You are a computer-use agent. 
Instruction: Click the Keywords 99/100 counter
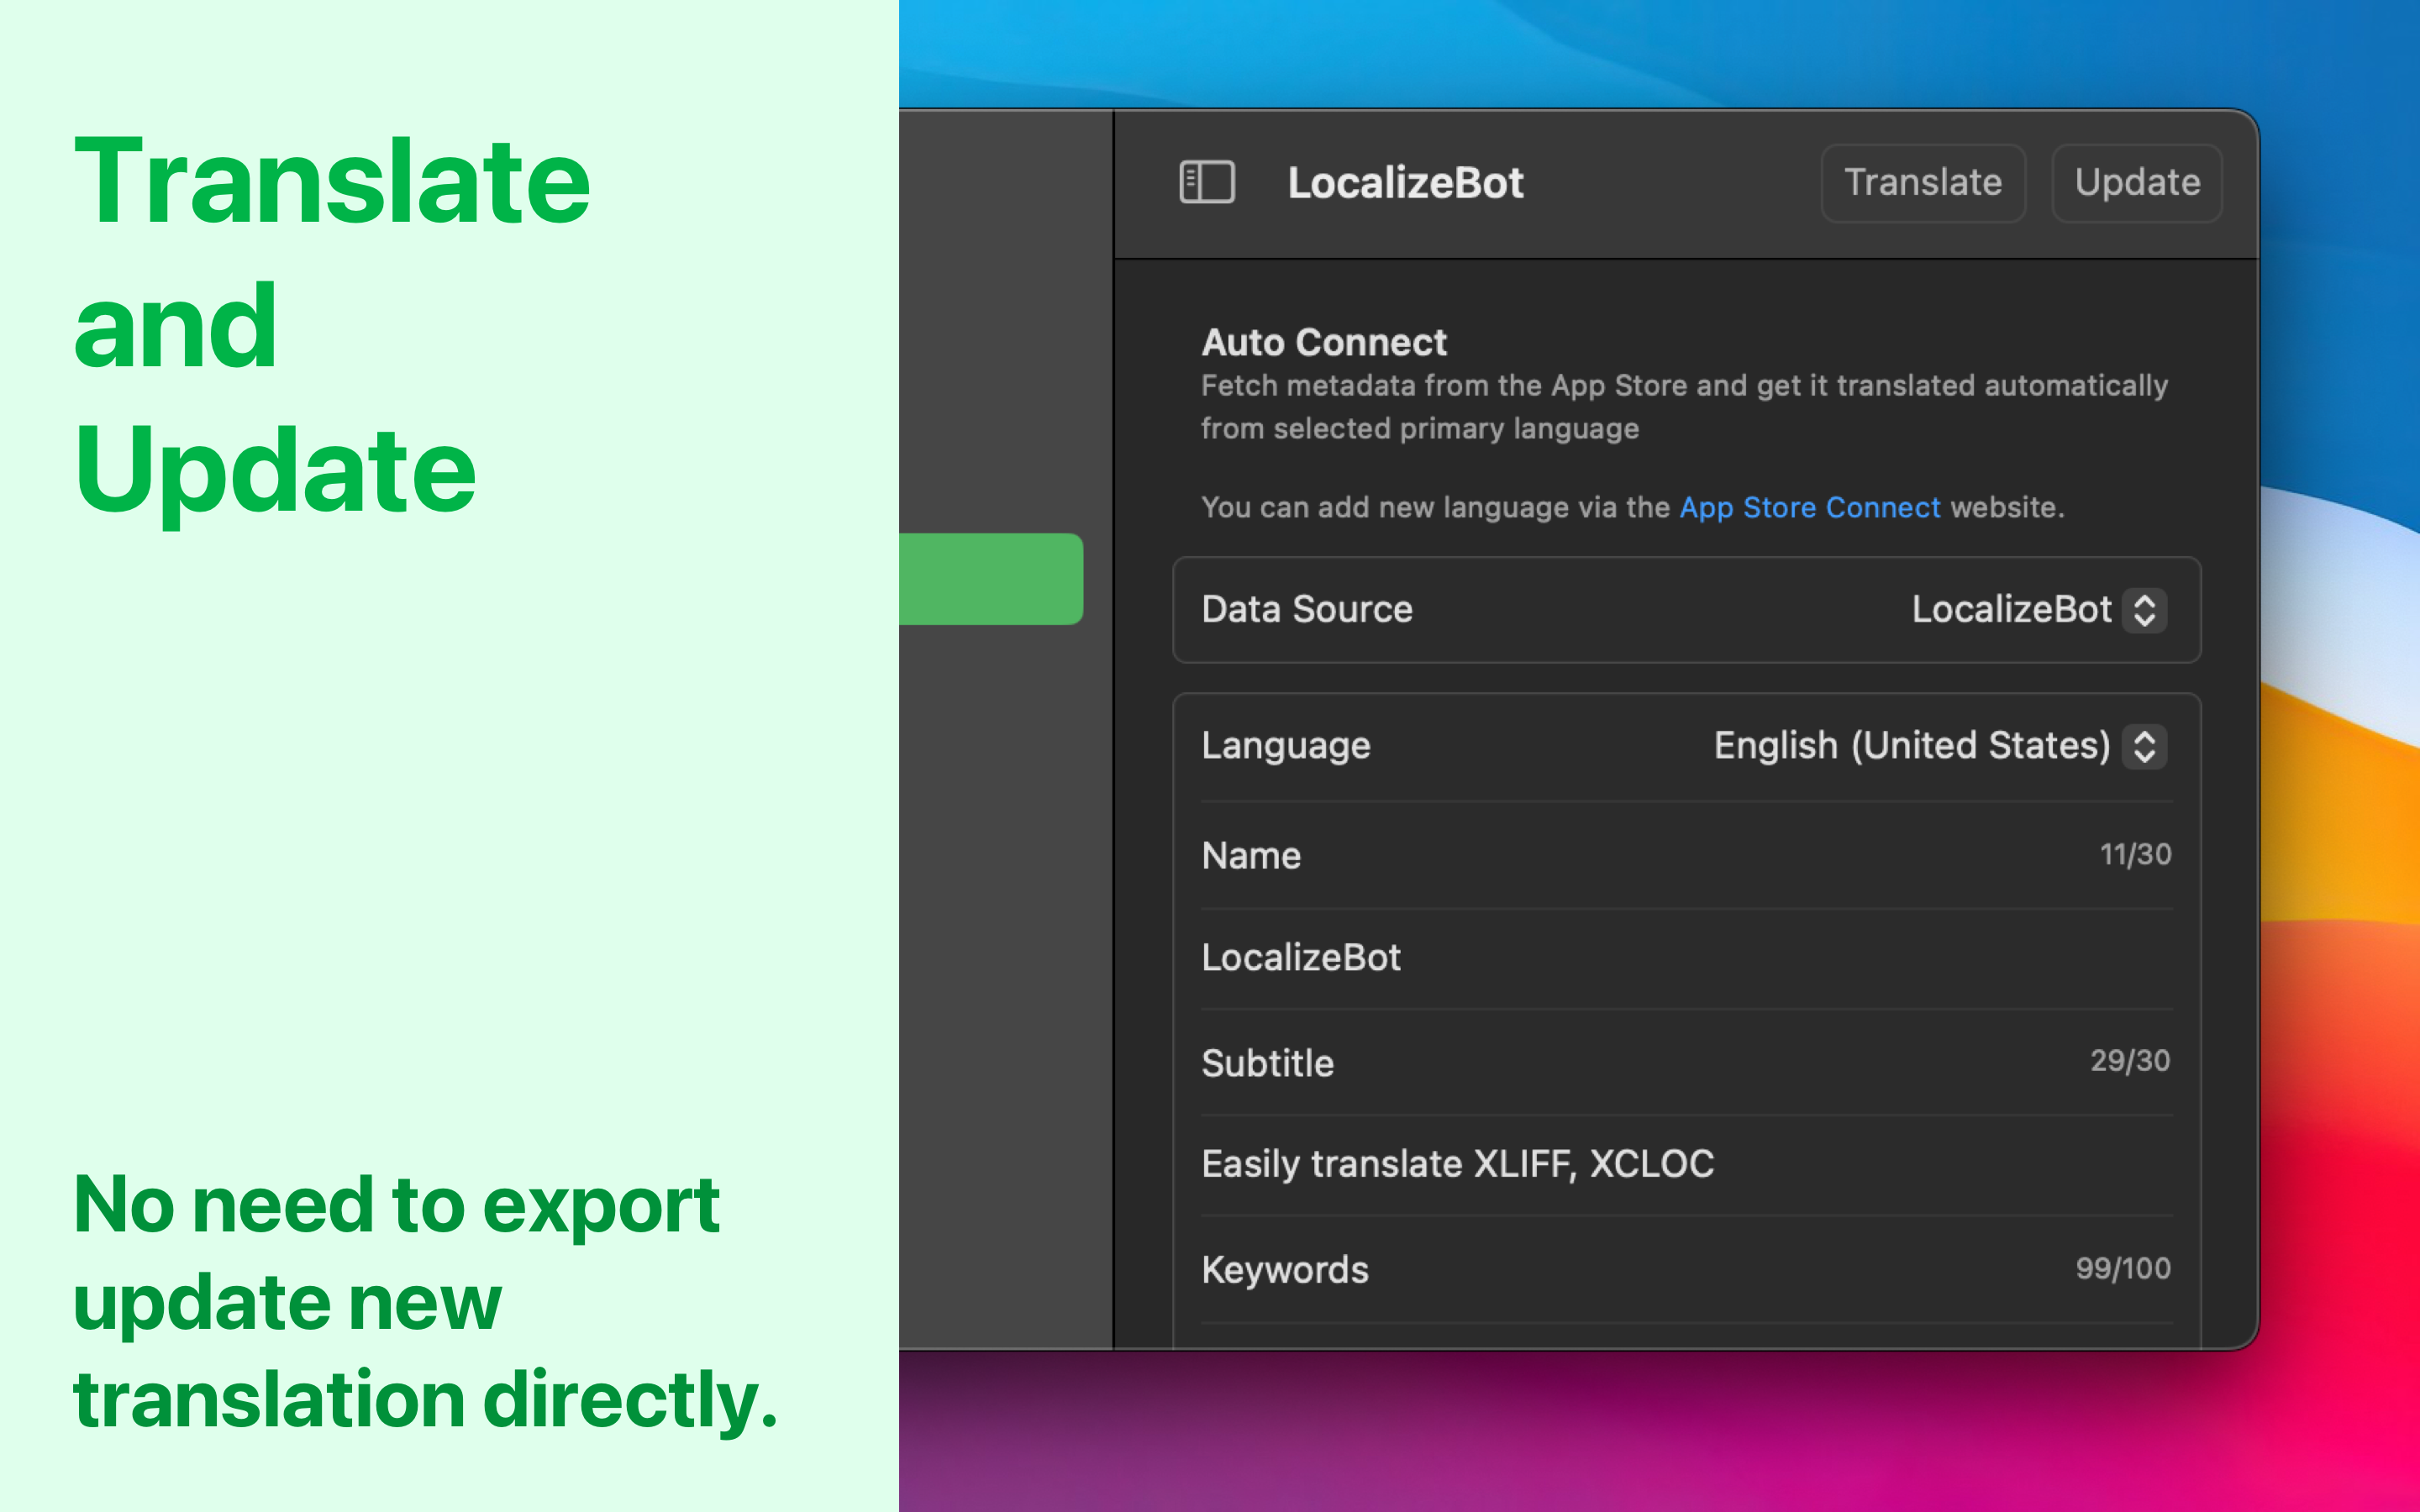(2123, 1268)
